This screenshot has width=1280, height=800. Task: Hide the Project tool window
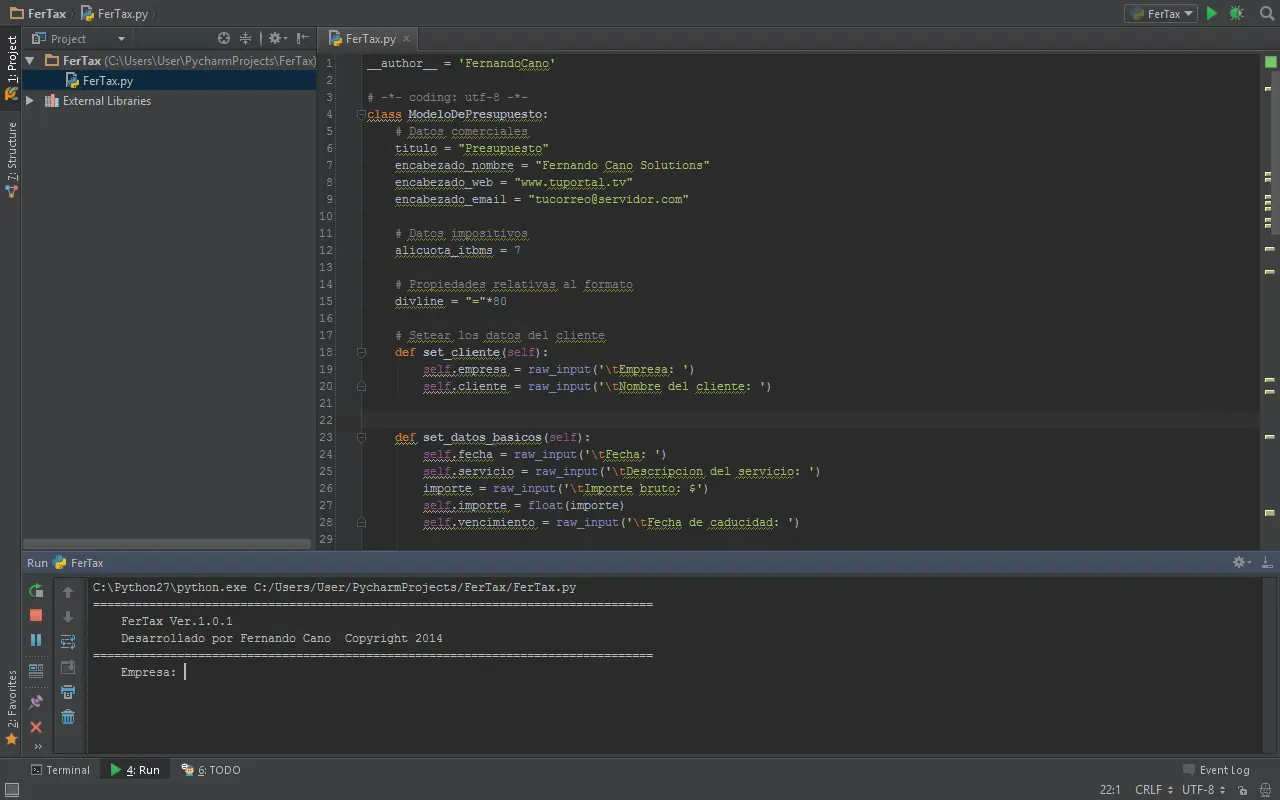303,38
